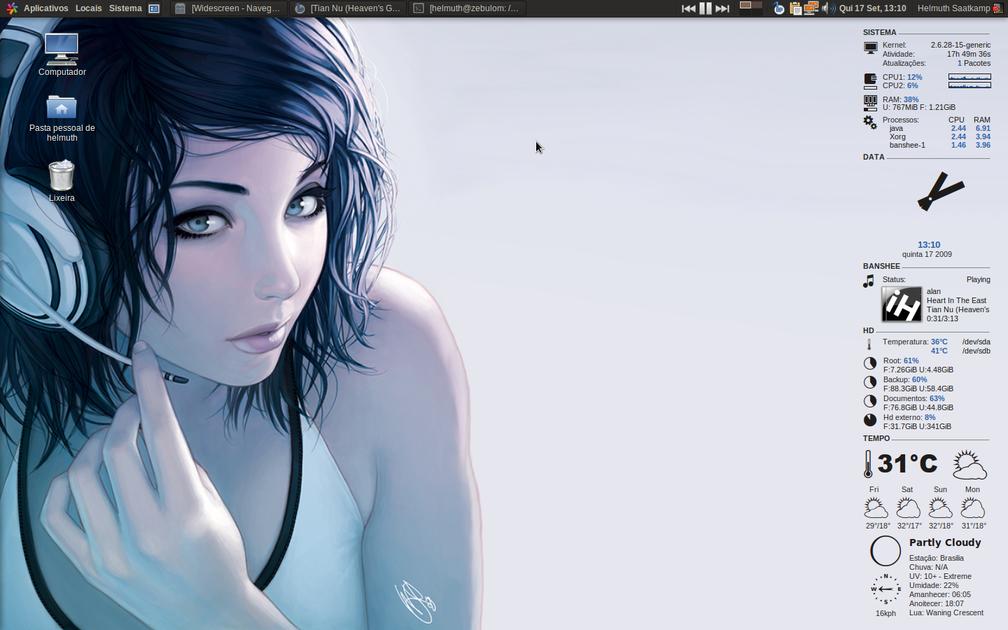Click the gears icon beside Processos
Image resolution: width=1008 pixels, height=630 pixels.
tap(870, 122)
